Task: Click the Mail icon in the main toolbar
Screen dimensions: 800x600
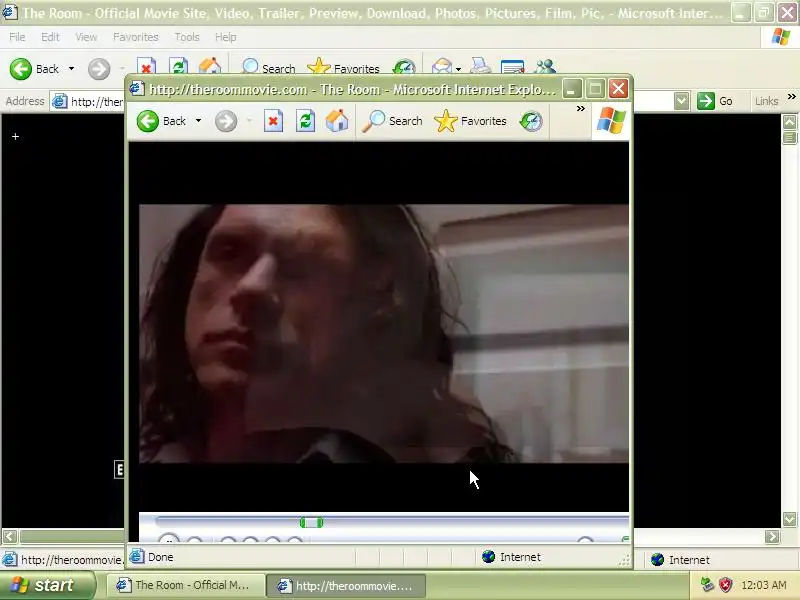Action: 442,67
